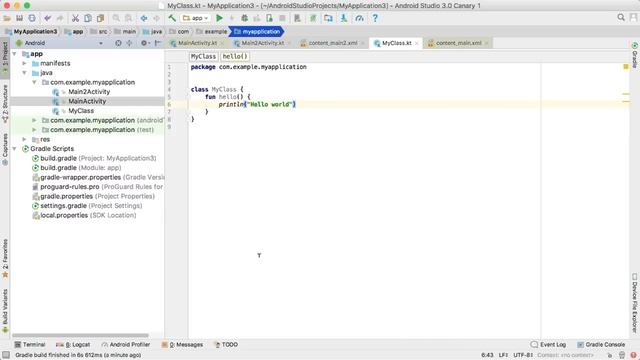The image size is (640, 360).
Task: Toggle the Build Variants side panel
Action: [5, 310]
